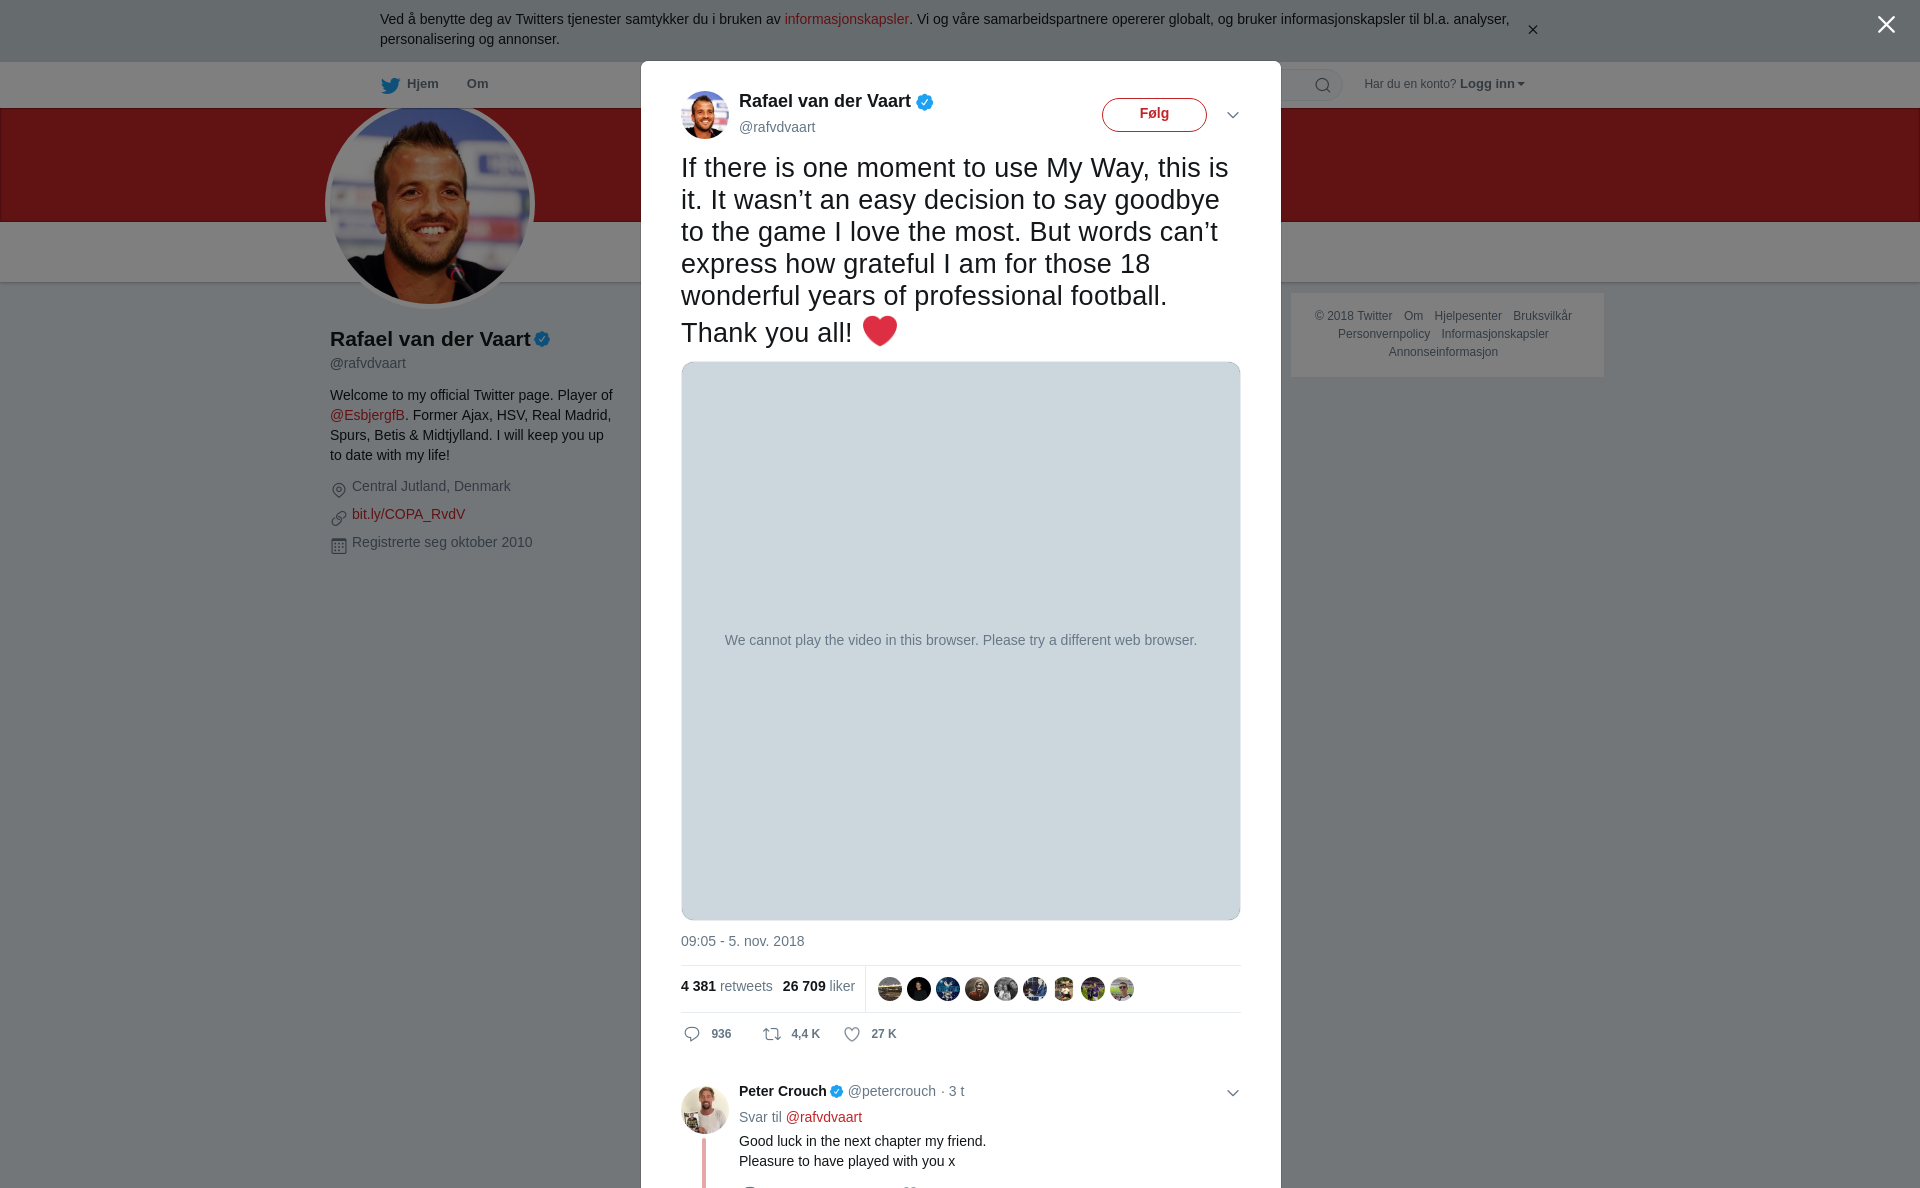Expand tweet options chevron beside Følg

tap(1233, 115)
